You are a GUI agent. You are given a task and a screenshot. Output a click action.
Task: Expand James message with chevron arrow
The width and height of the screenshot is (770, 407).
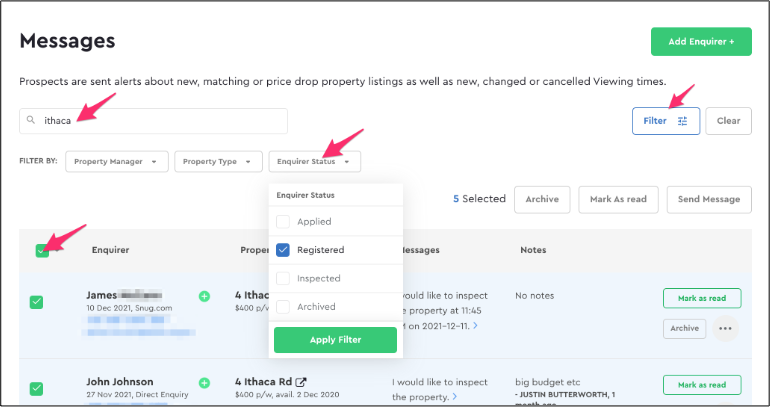pos(475,326)
